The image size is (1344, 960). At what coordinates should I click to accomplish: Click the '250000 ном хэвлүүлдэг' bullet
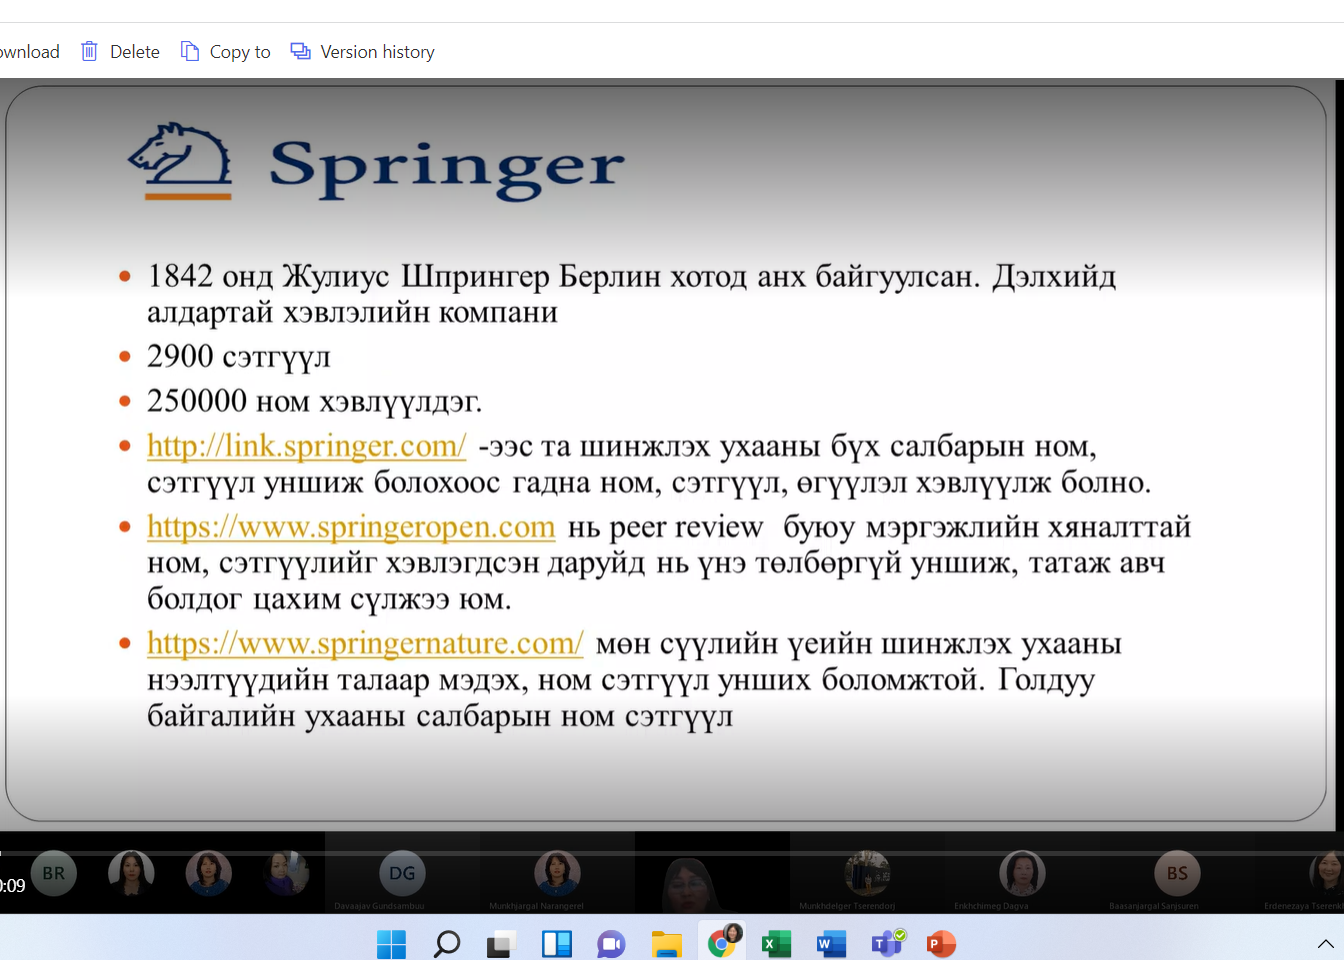[314, 401]
